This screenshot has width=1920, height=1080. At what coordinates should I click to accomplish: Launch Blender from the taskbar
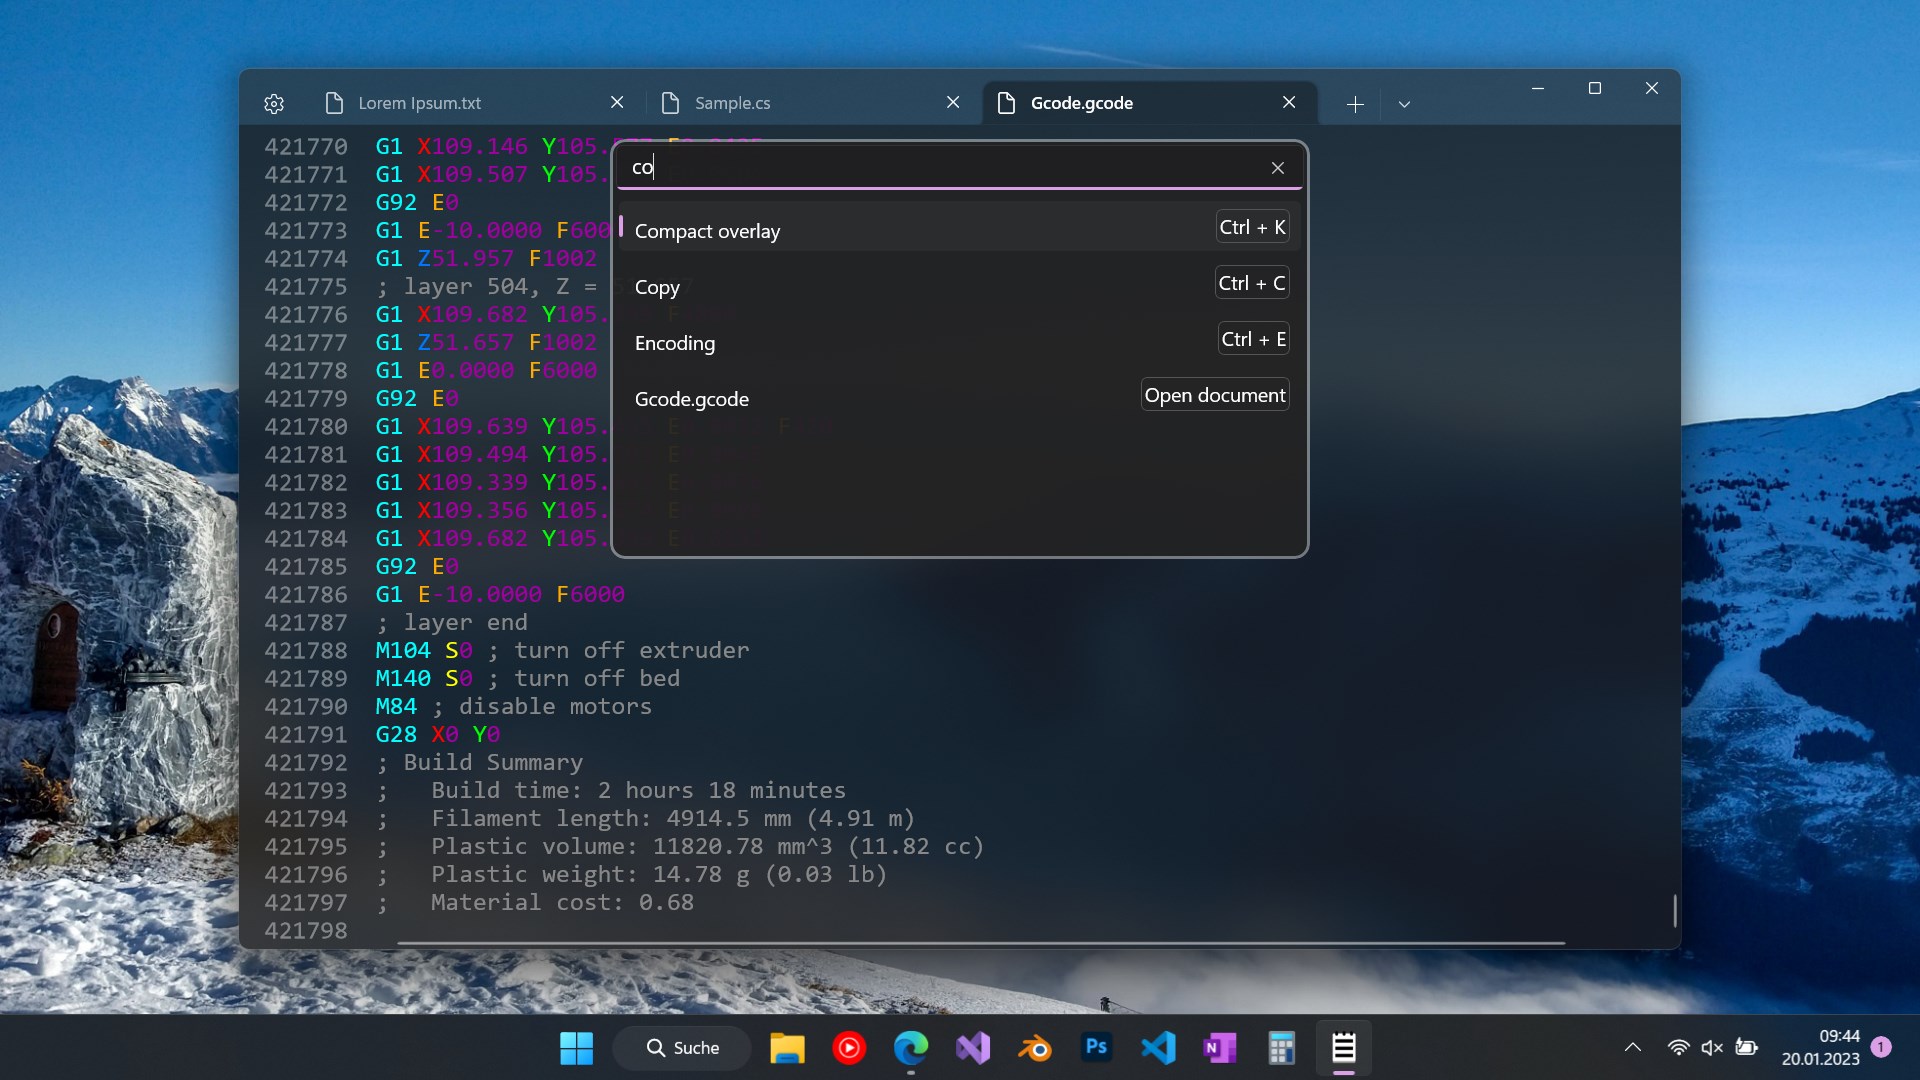(1035, 1047)
